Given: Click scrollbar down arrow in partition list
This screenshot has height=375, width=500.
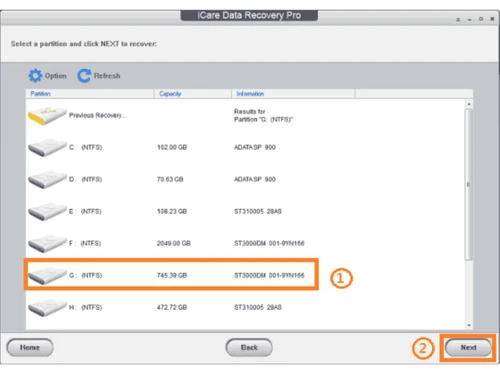Looking at the screenshot, I should tap(469, 325).
